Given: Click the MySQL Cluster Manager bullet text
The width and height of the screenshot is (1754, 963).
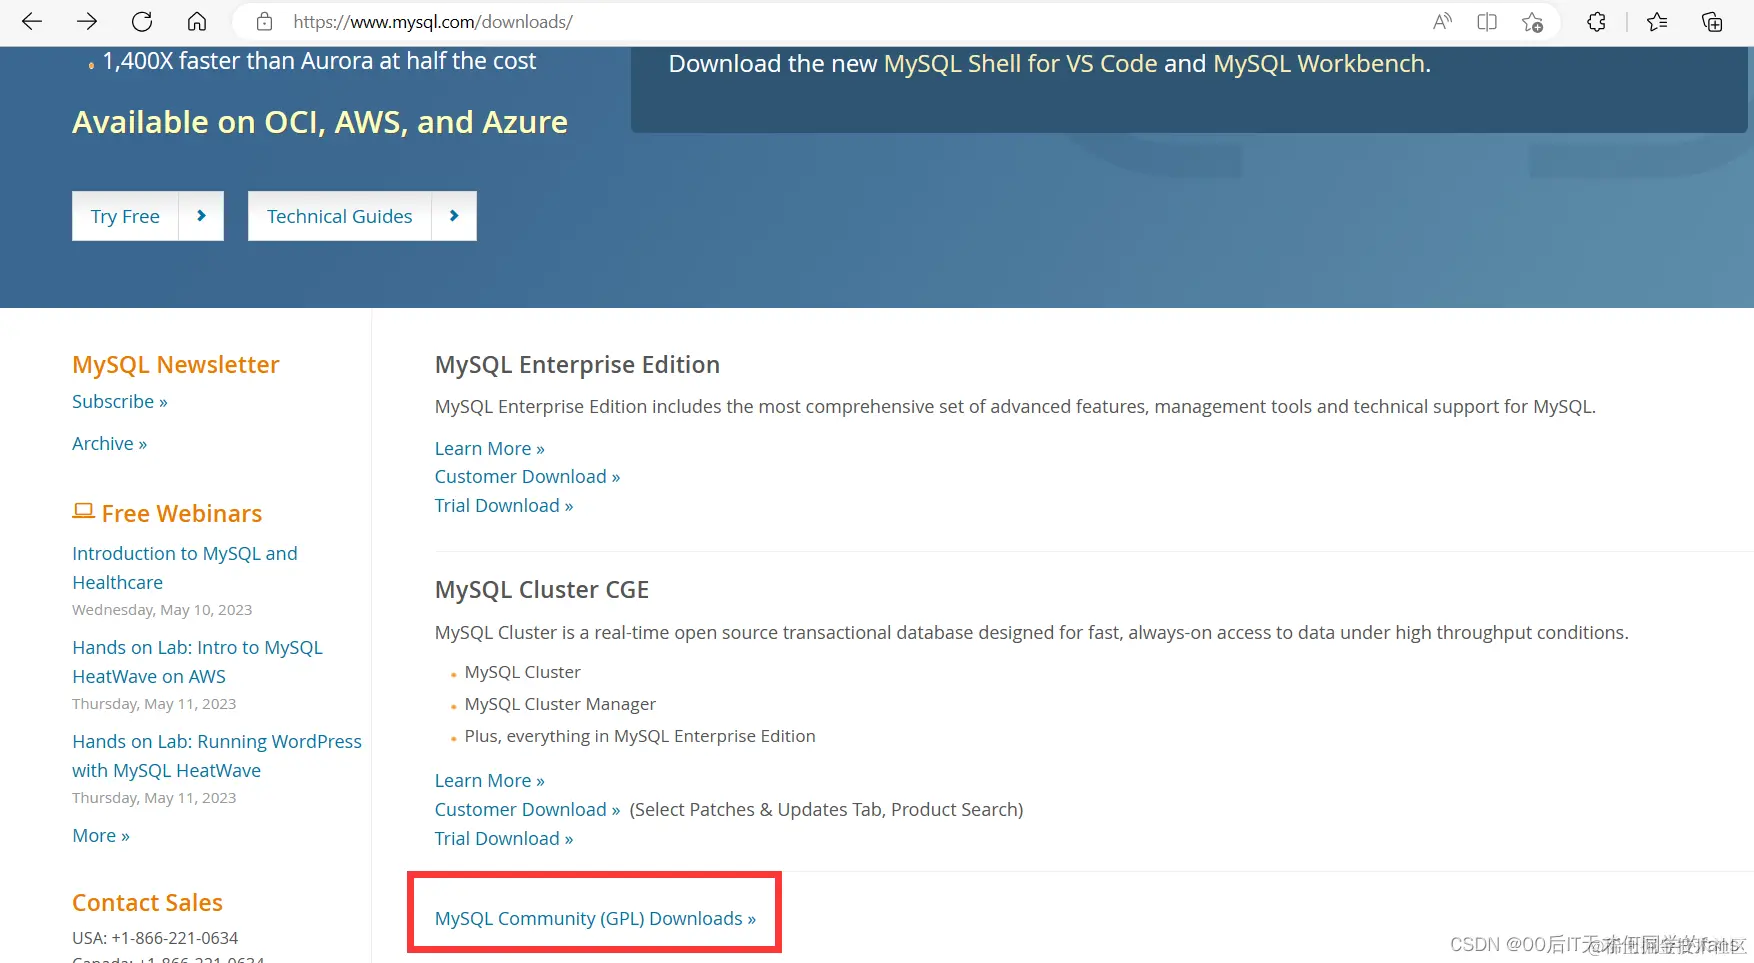Looking at the screenshot, I should [560, 704].
